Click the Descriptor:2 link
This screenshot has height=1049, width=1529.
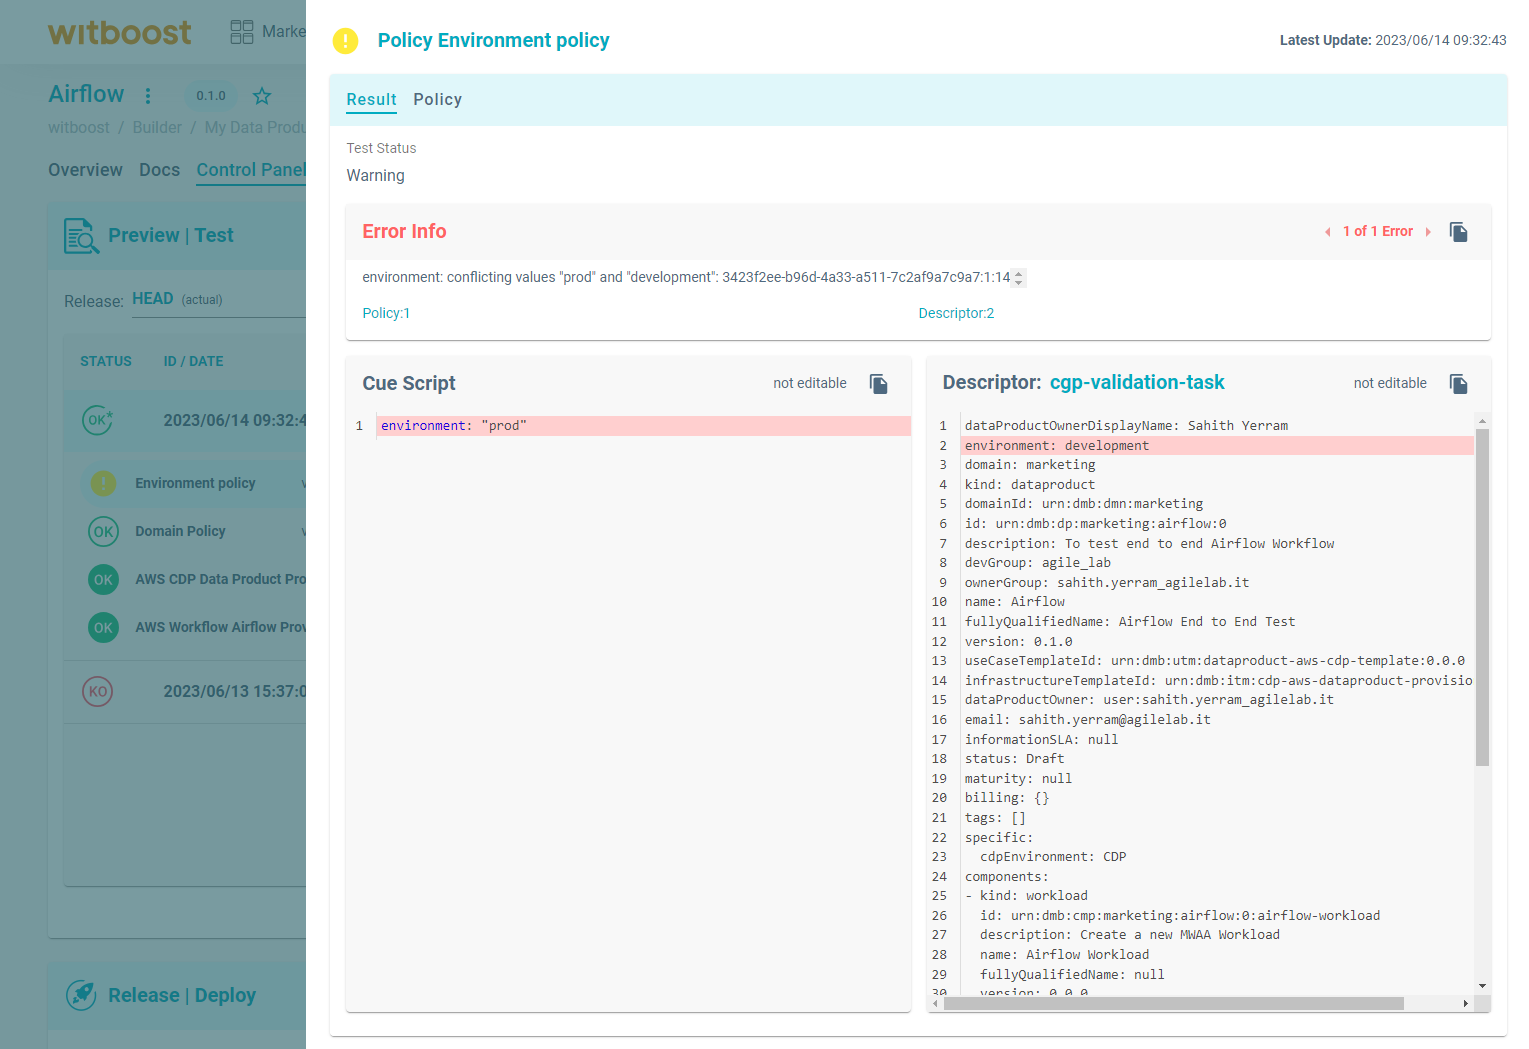pos(956,314)
